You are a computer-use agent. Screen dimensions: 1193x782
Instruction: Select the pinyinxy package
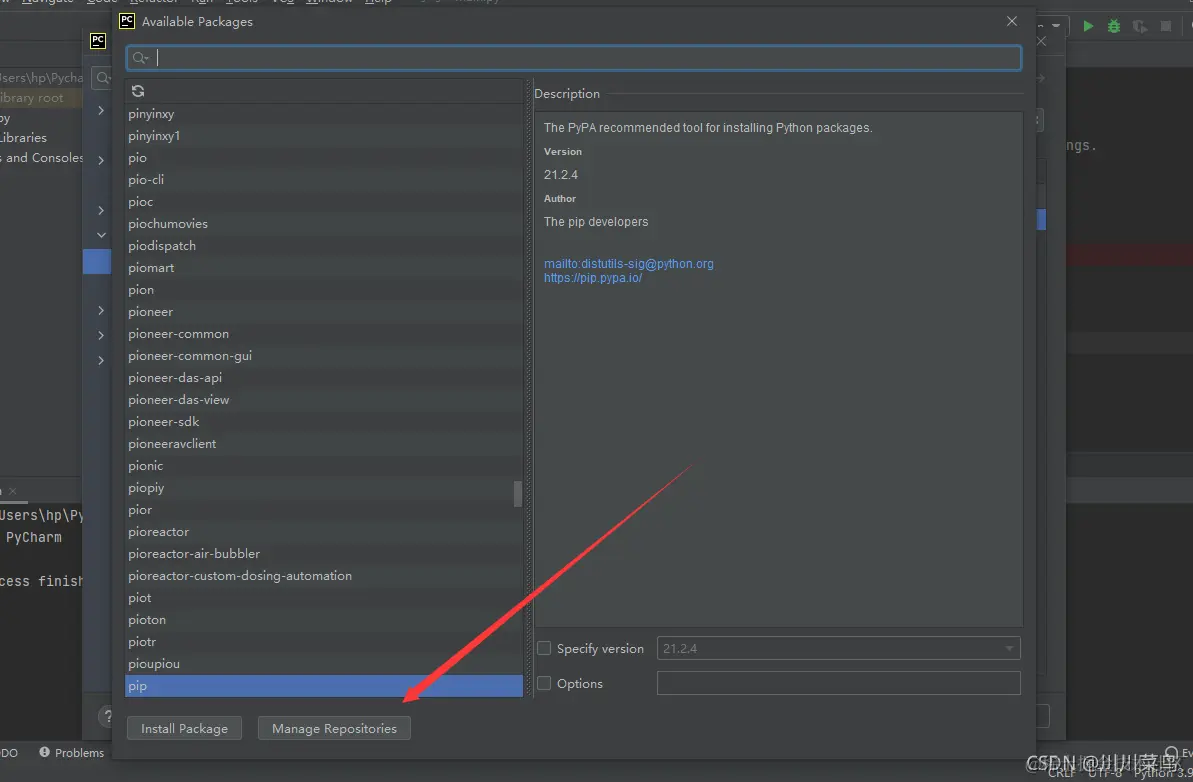point(324,114)
